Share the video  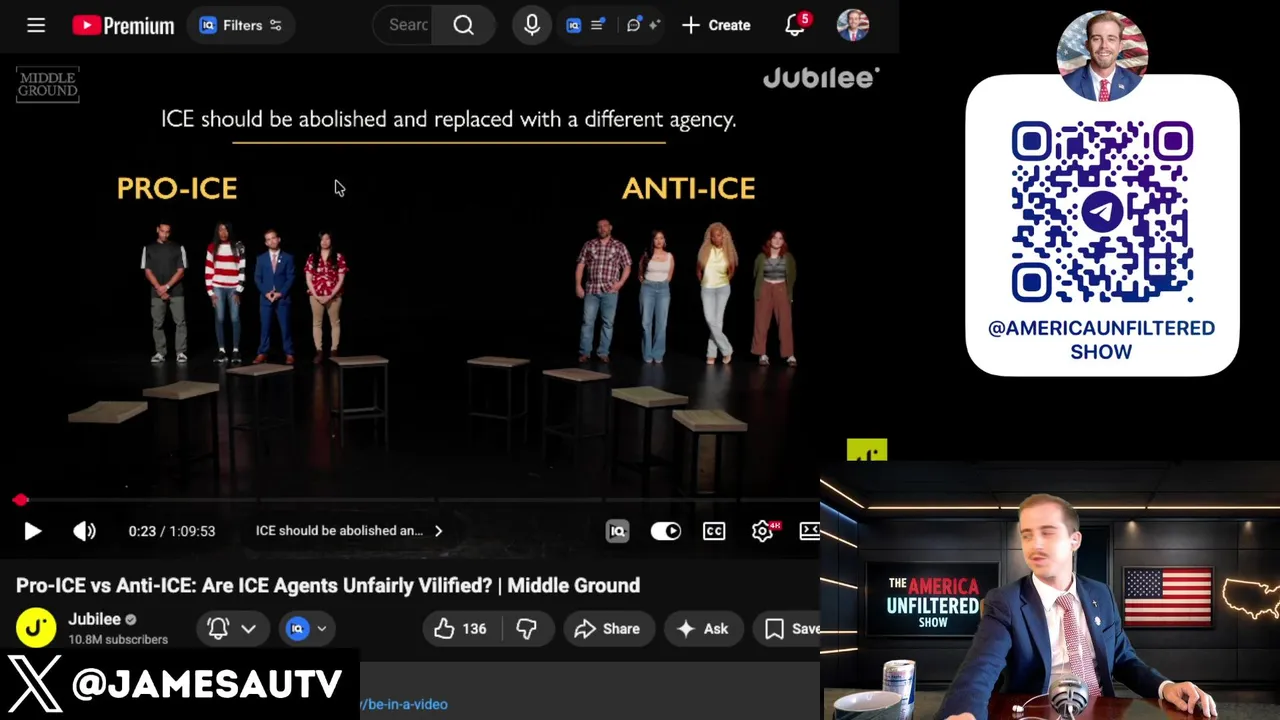(607, 628)
